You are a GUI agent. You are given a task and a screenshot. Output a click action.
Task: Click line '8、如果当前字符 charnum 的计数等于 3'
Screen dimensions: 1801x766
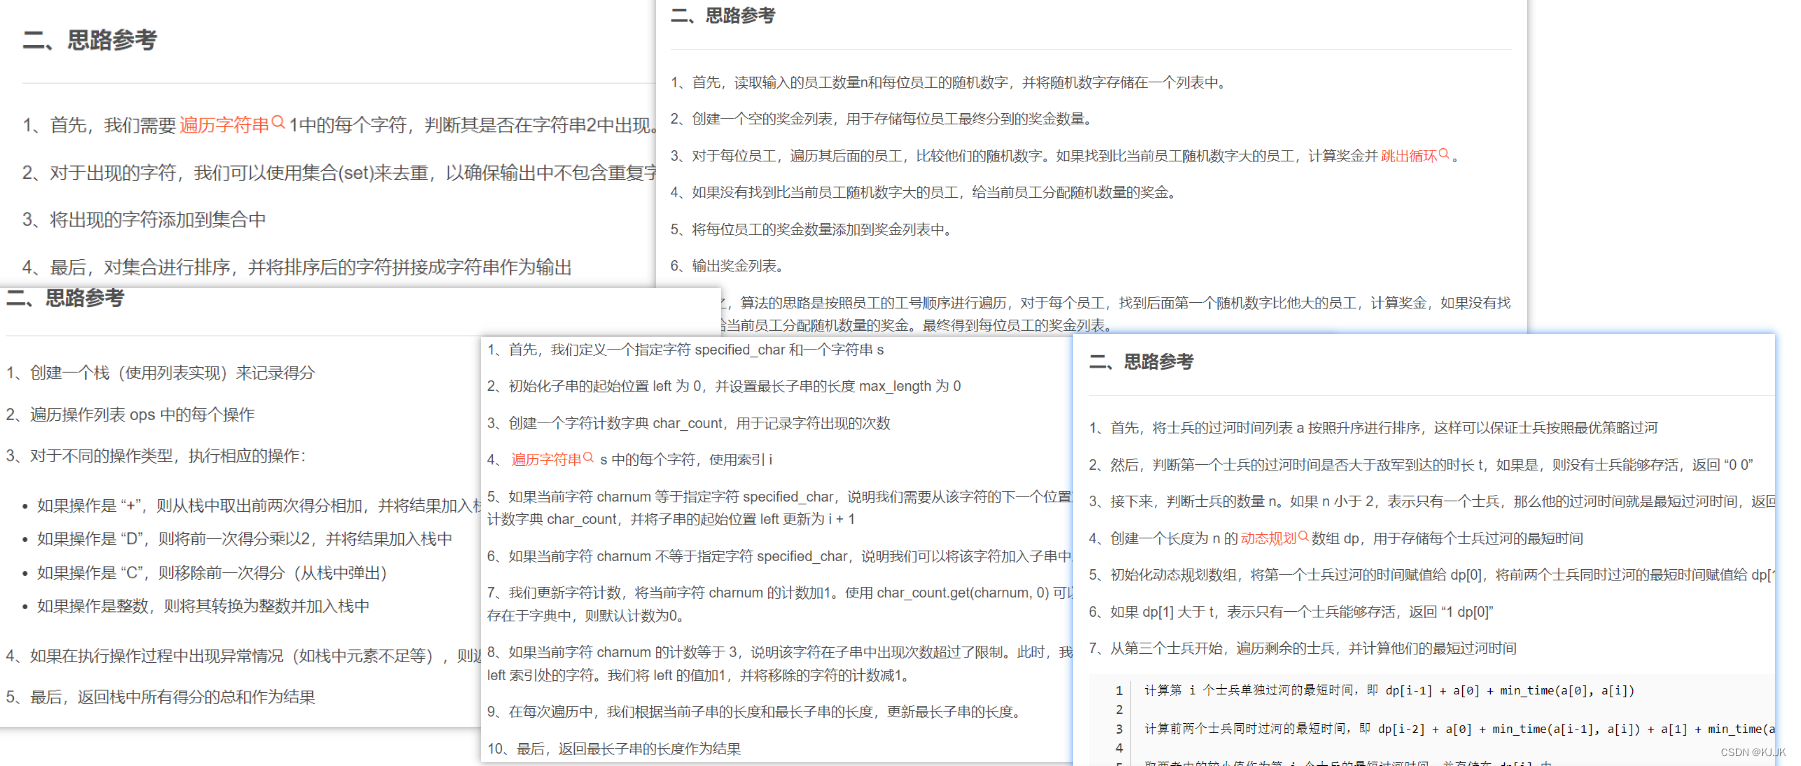pyautogui.click(x=779, y=663)
